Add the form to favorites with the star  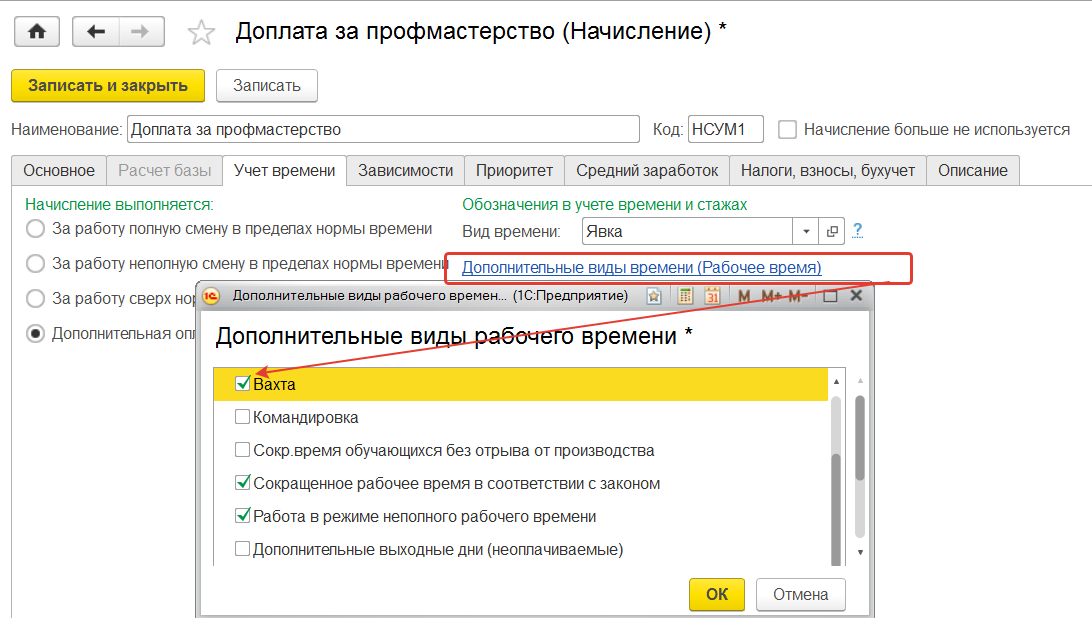coord(201,33)
